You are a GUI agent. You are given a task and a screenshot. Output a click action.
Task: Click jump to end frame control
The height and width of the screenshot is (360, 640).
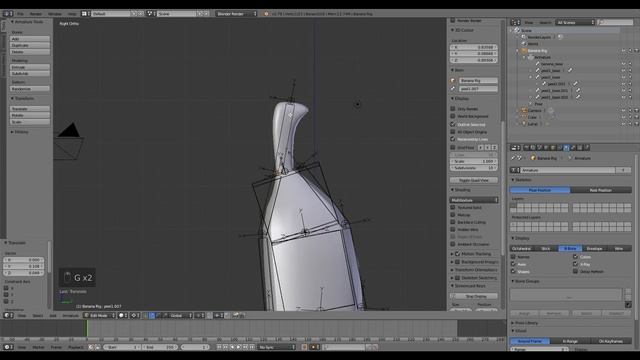(x=252, y=347)
